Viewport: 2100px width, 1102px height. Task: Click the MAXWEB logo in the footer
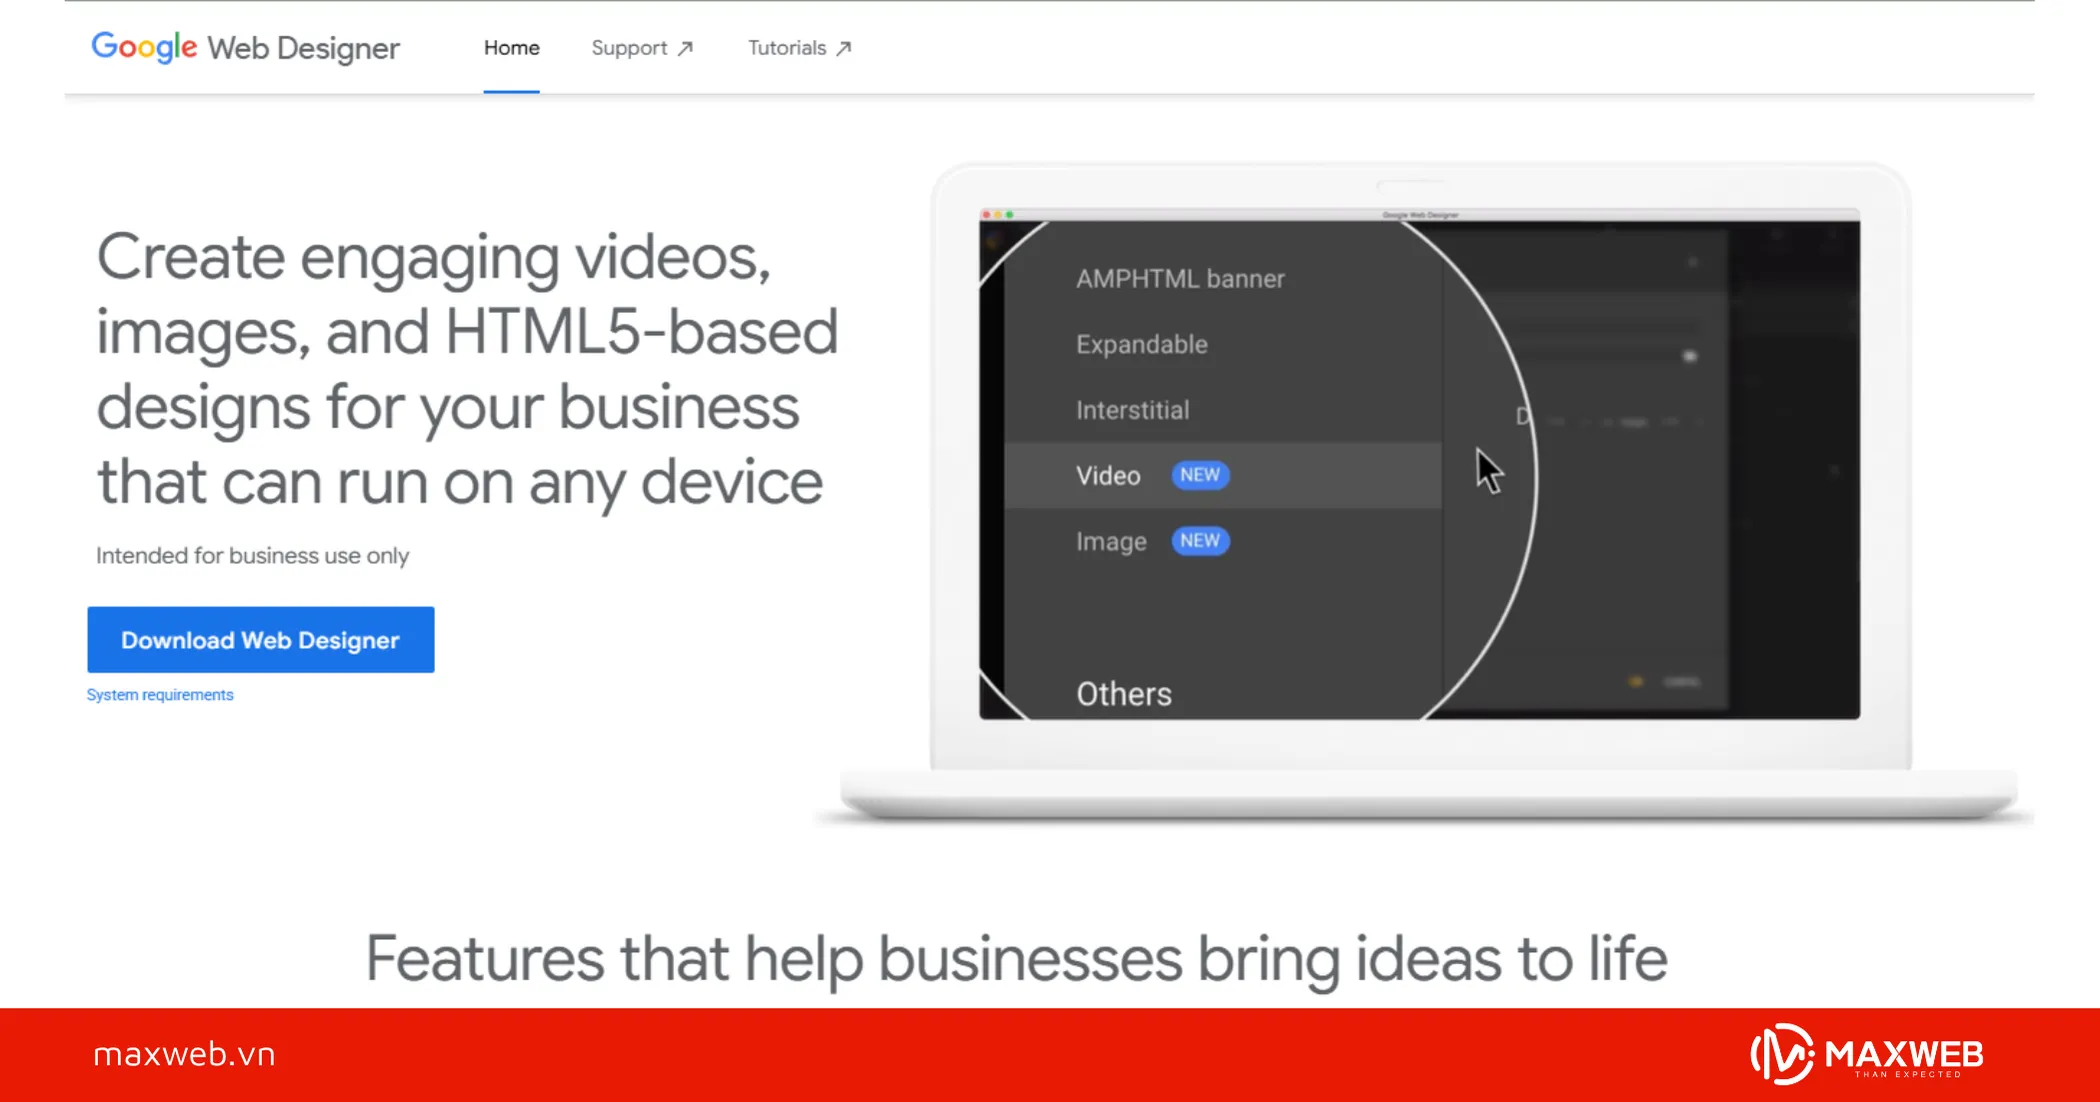click(1868, 1053)
